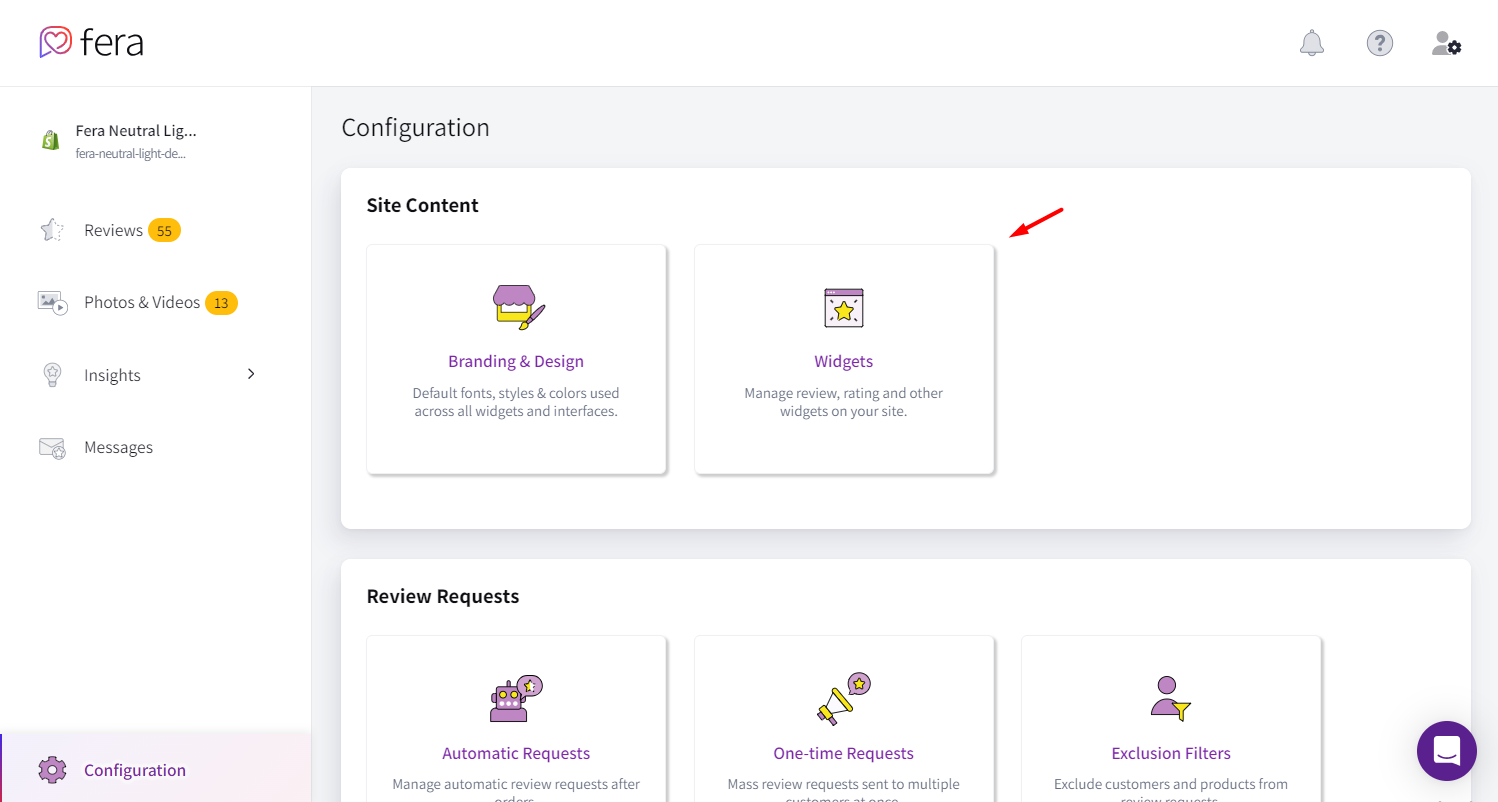Click the Shopify store bag icon
1498x802 pixels.
pos(51,140)
